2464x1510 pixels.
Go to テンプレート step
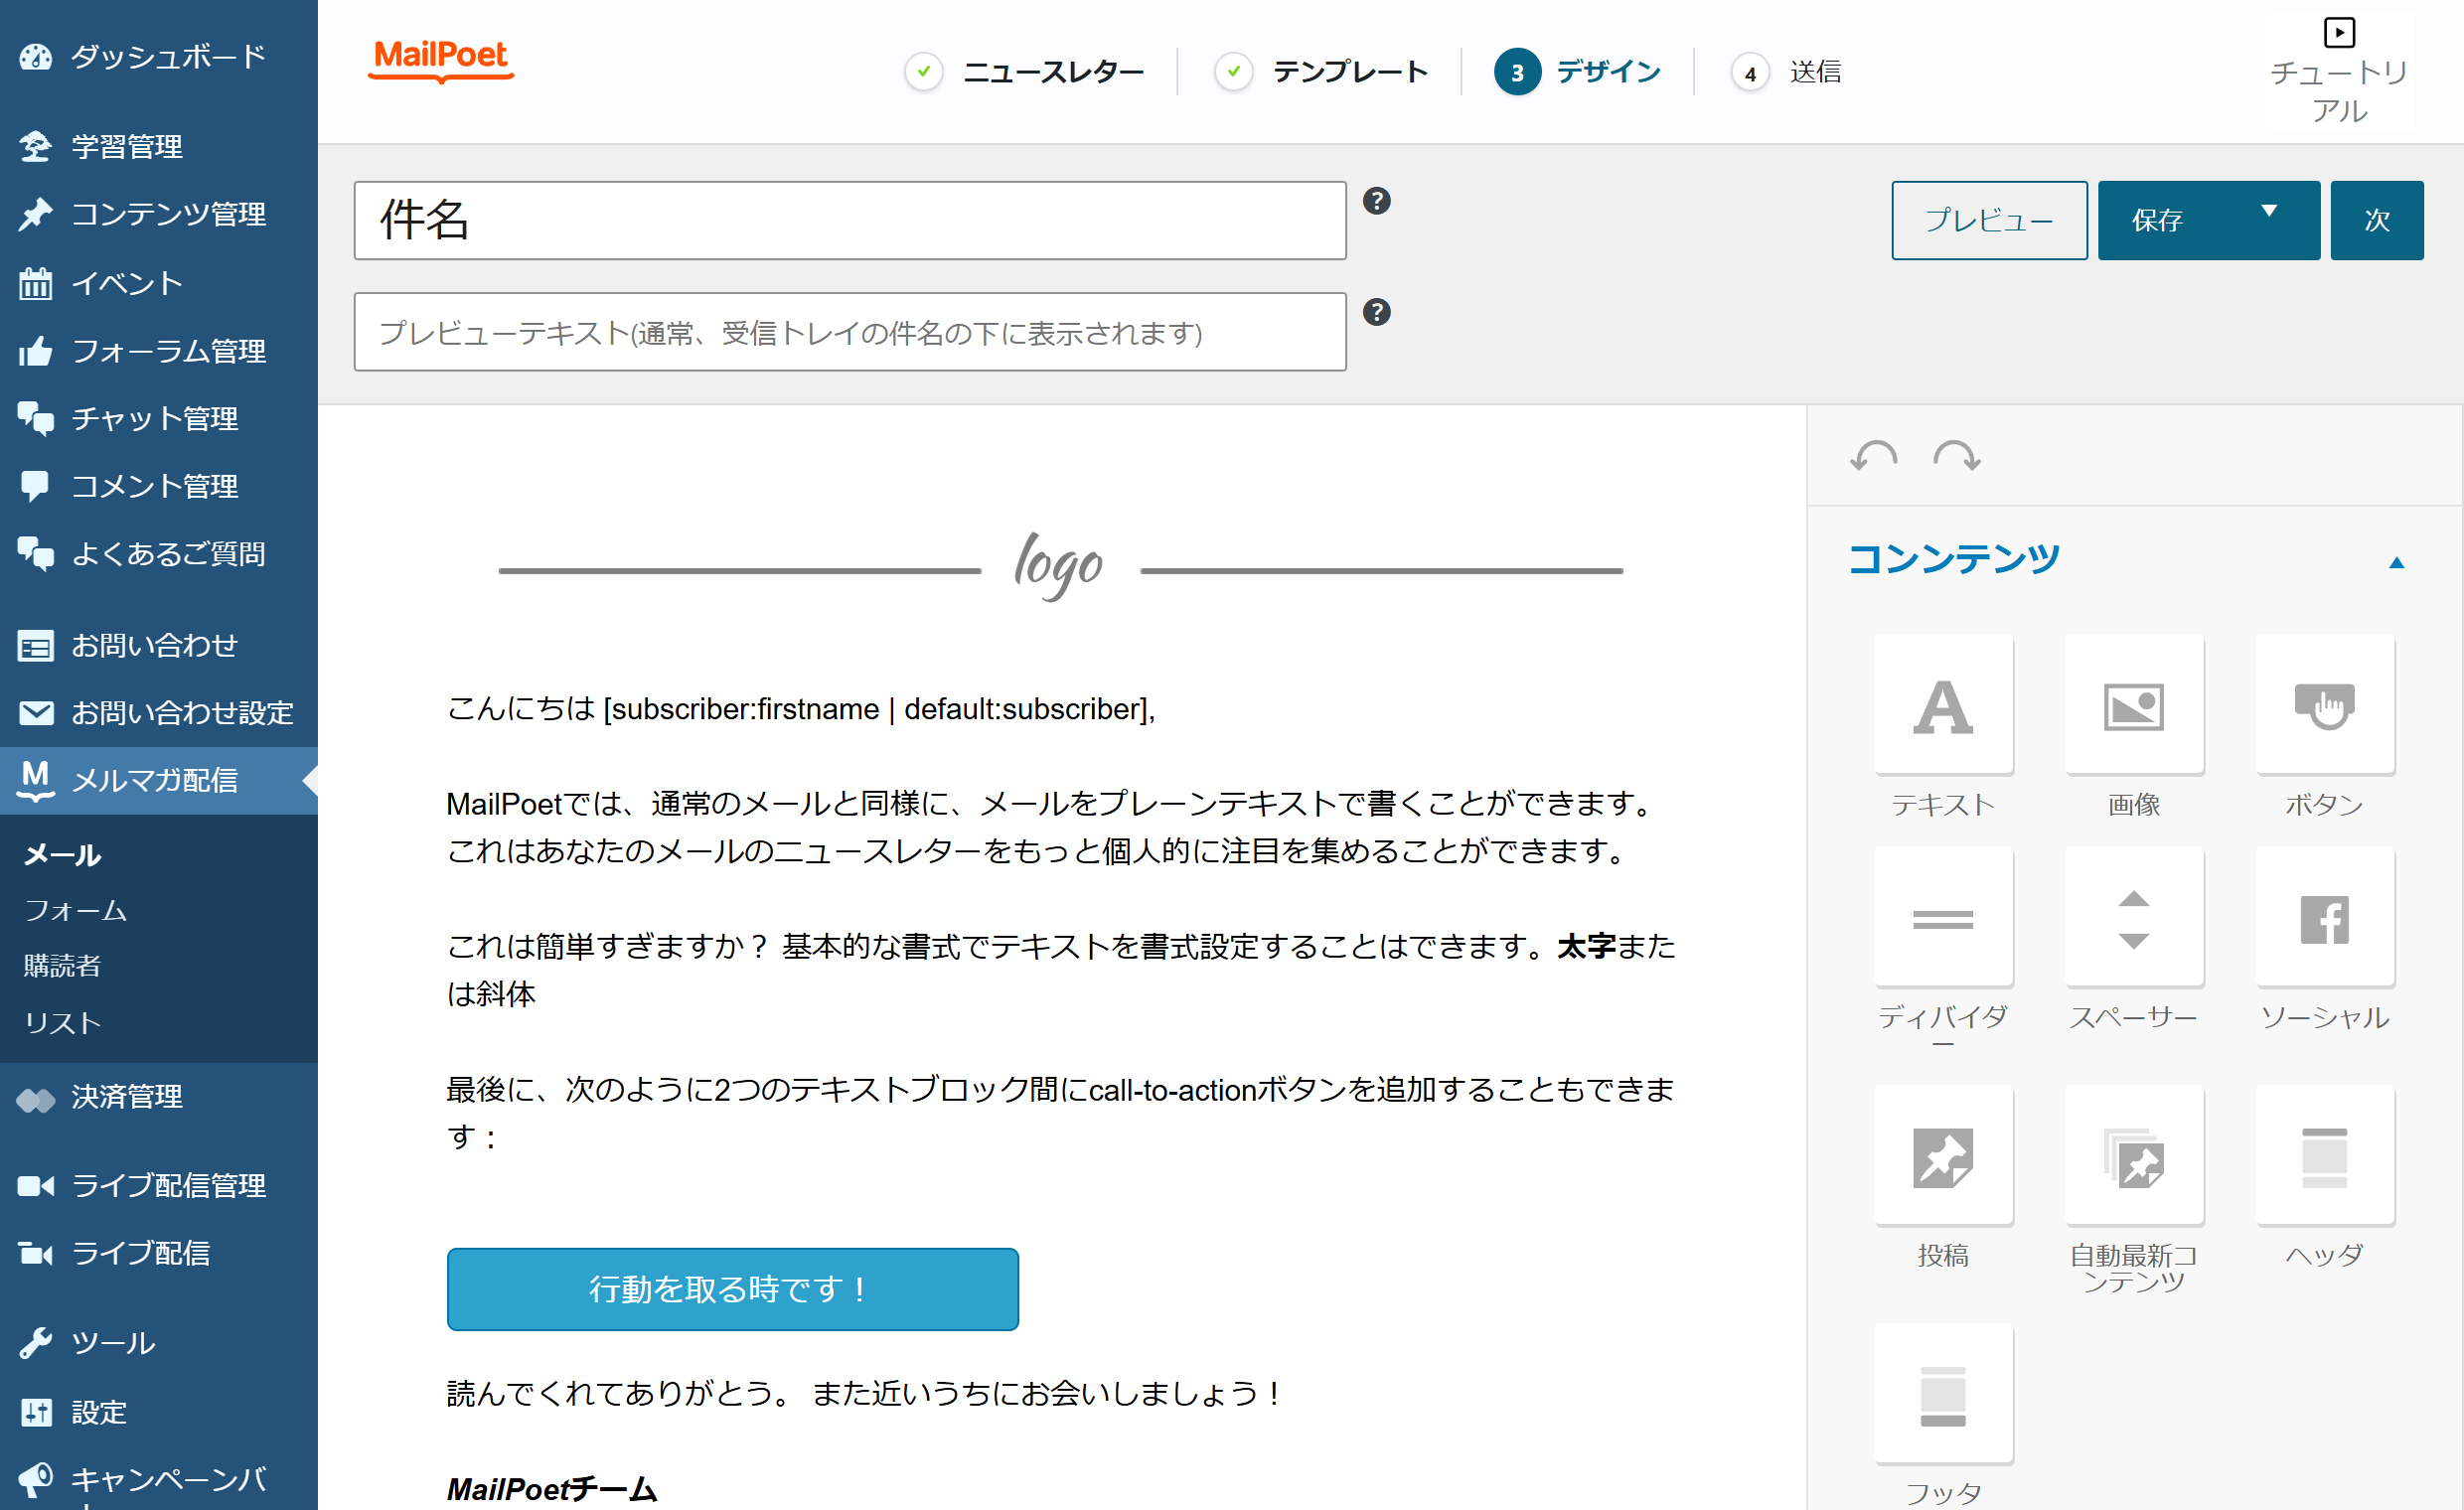point(1321,72)
